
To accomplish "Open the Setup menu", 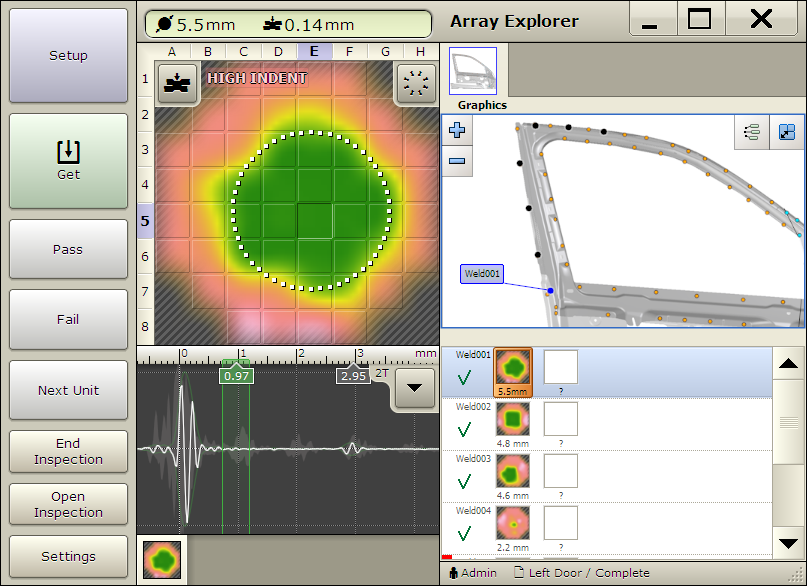I will pos(69,56).
